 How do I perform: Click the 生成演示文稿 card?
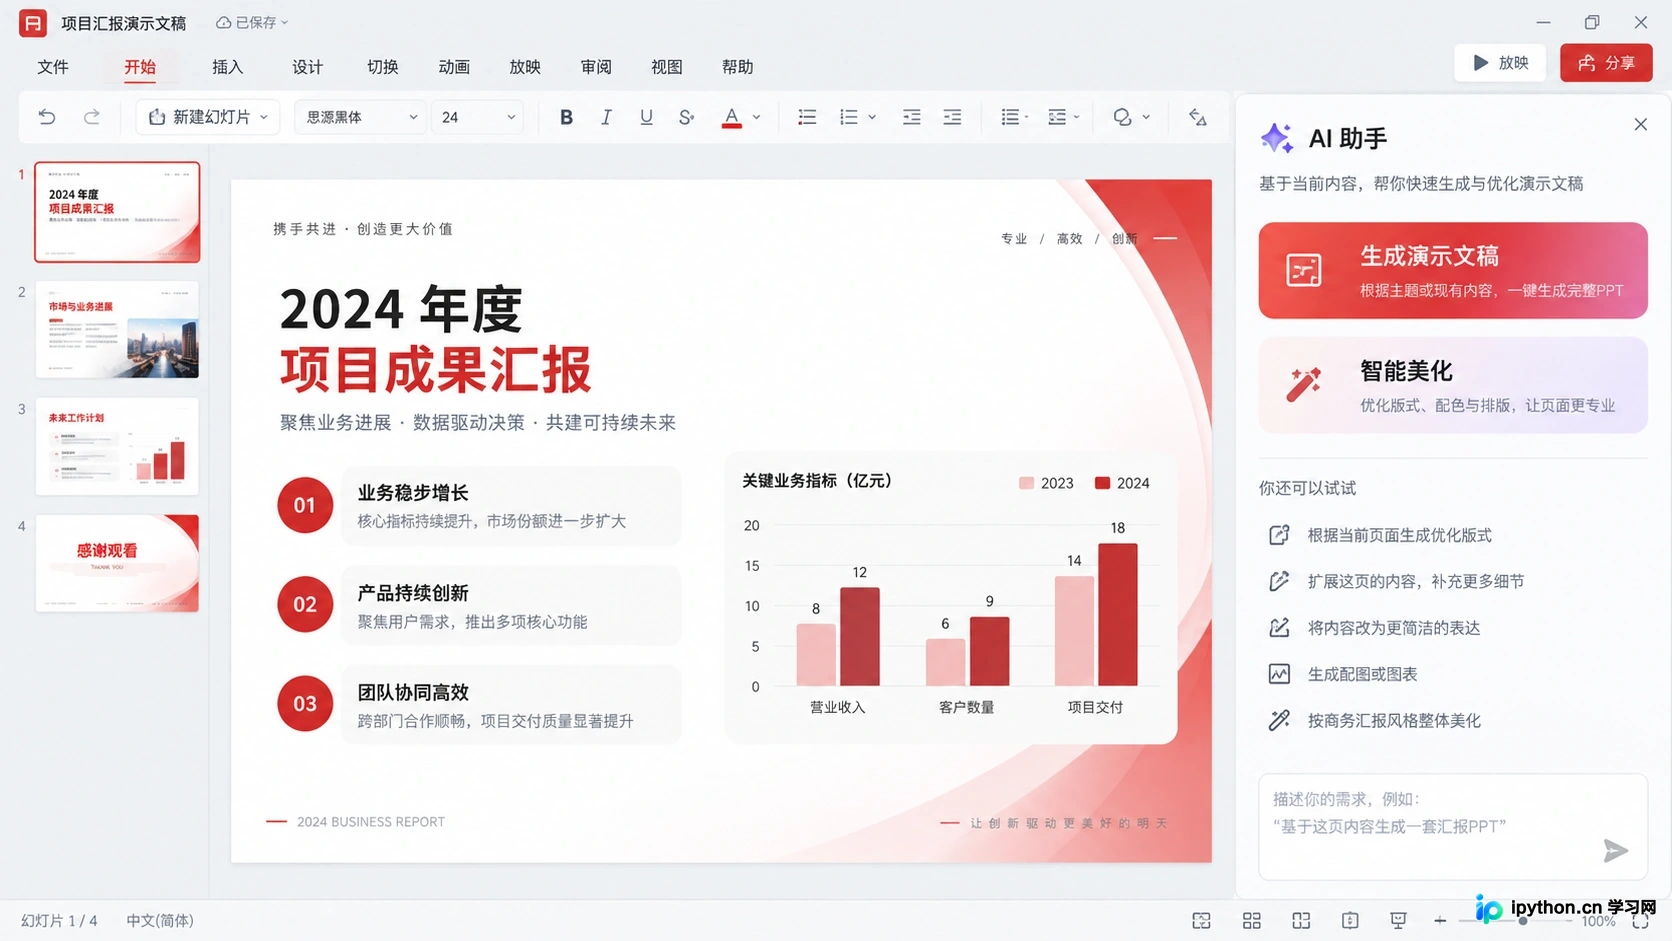(1453, 271)
